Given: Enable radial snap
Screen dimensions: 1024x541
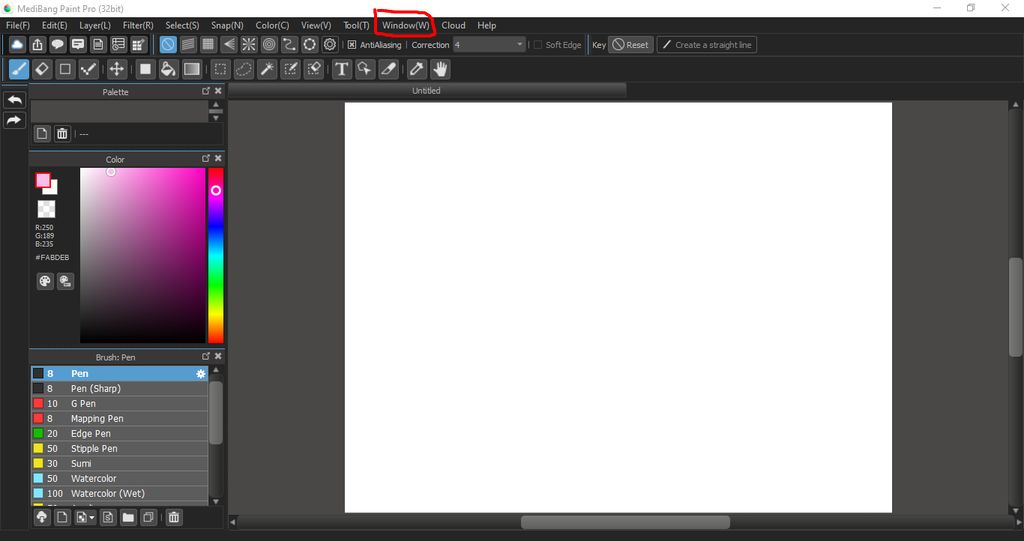Looking at the screenshot, I should (x=249, y=44).
